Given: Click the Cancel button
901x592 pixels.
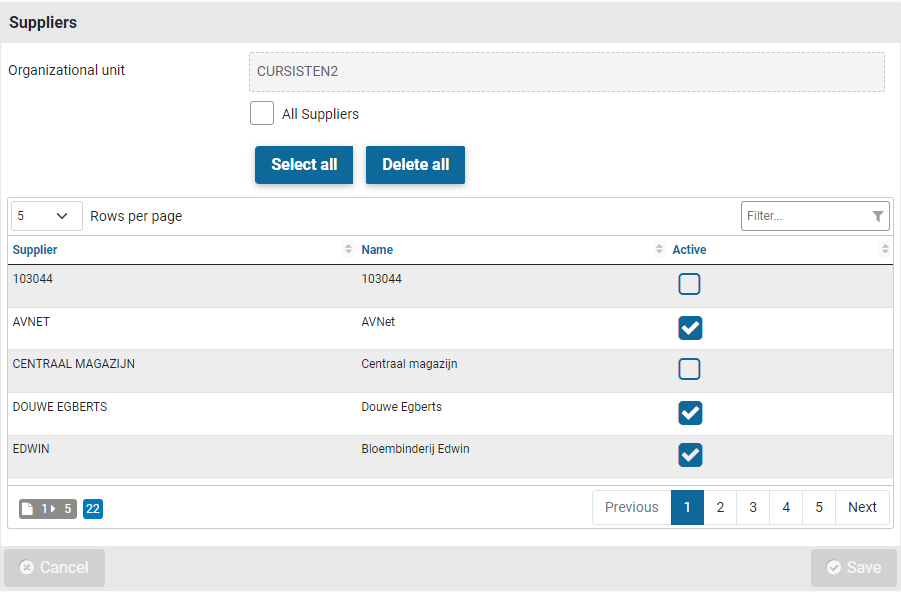Looking at the screenshot, I should (54, 567).
